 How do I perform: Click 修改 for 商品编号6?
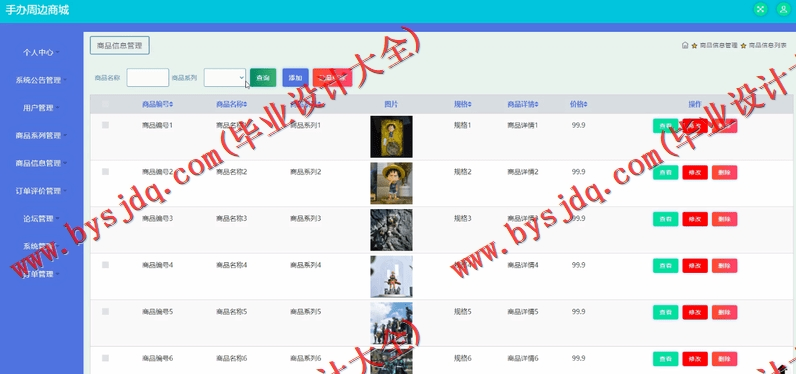tap(695, 359)
